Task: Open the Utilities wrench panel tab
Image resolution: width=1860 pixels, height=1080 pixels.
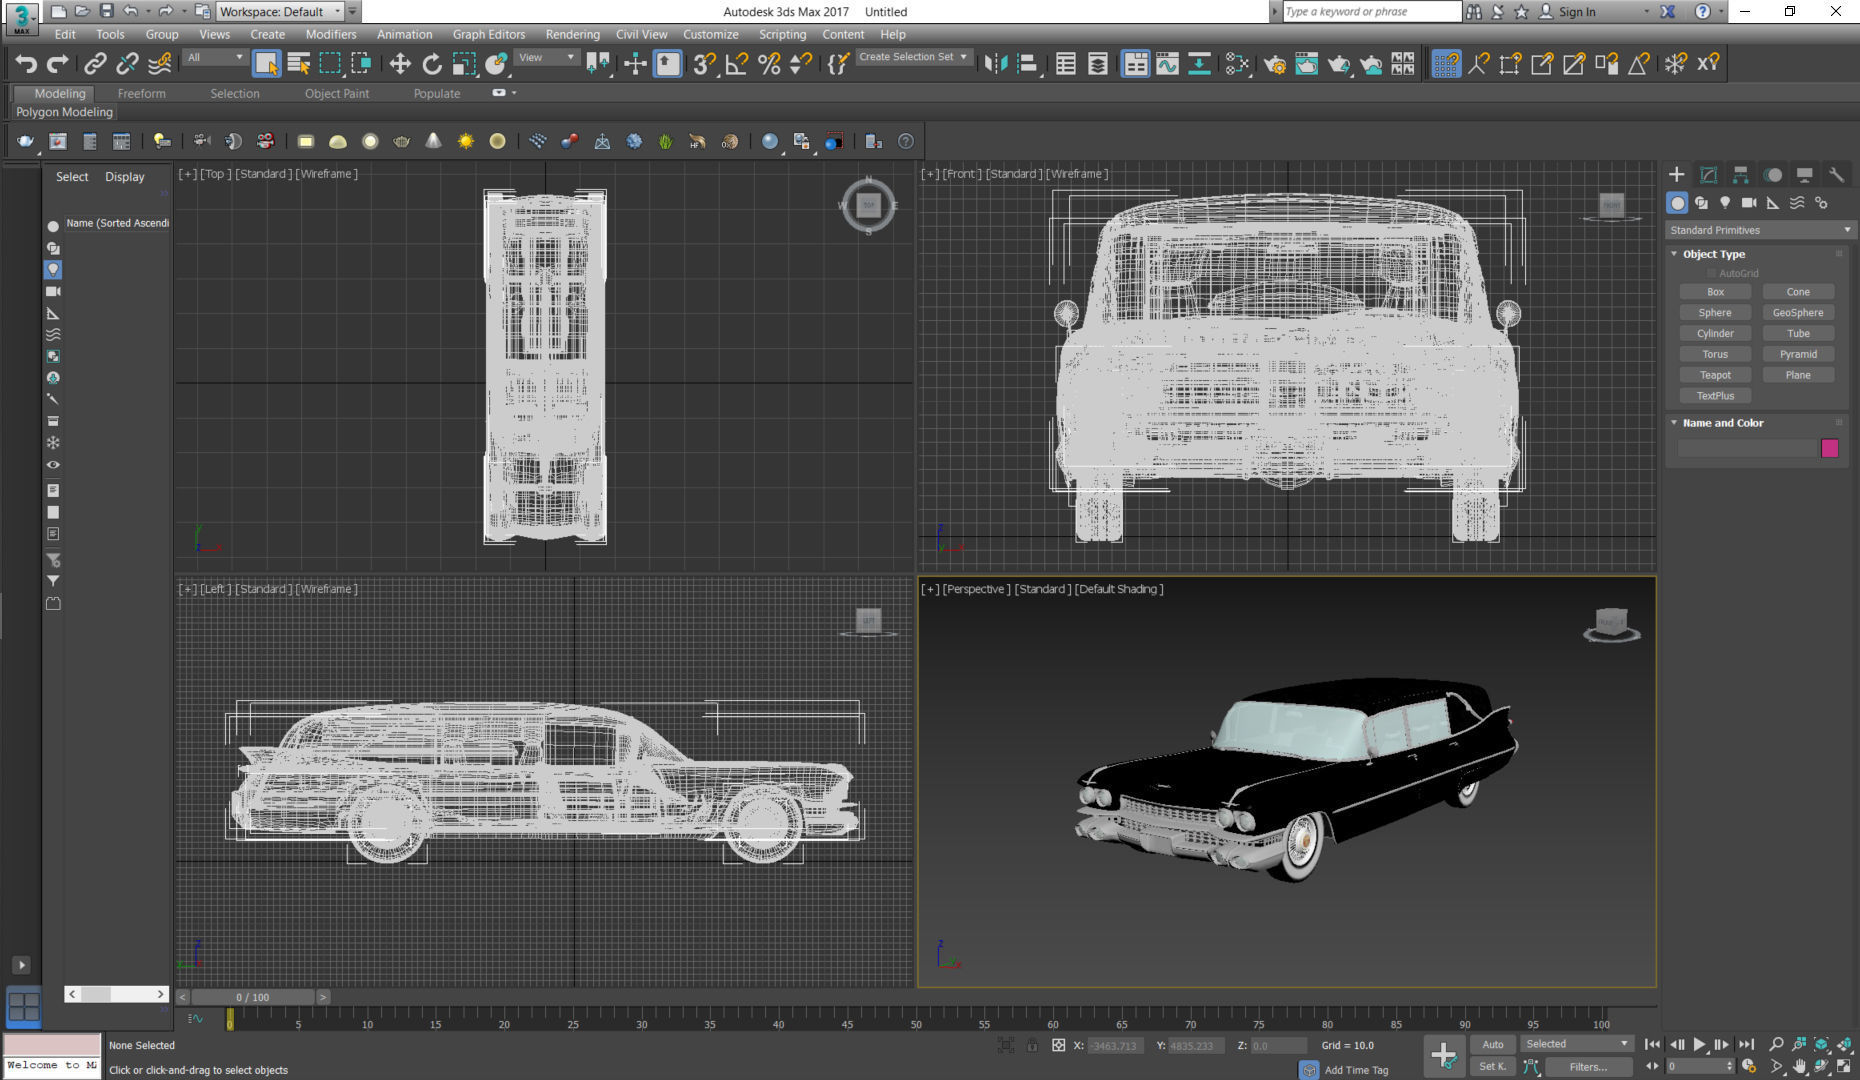Action: (1837, 175)
